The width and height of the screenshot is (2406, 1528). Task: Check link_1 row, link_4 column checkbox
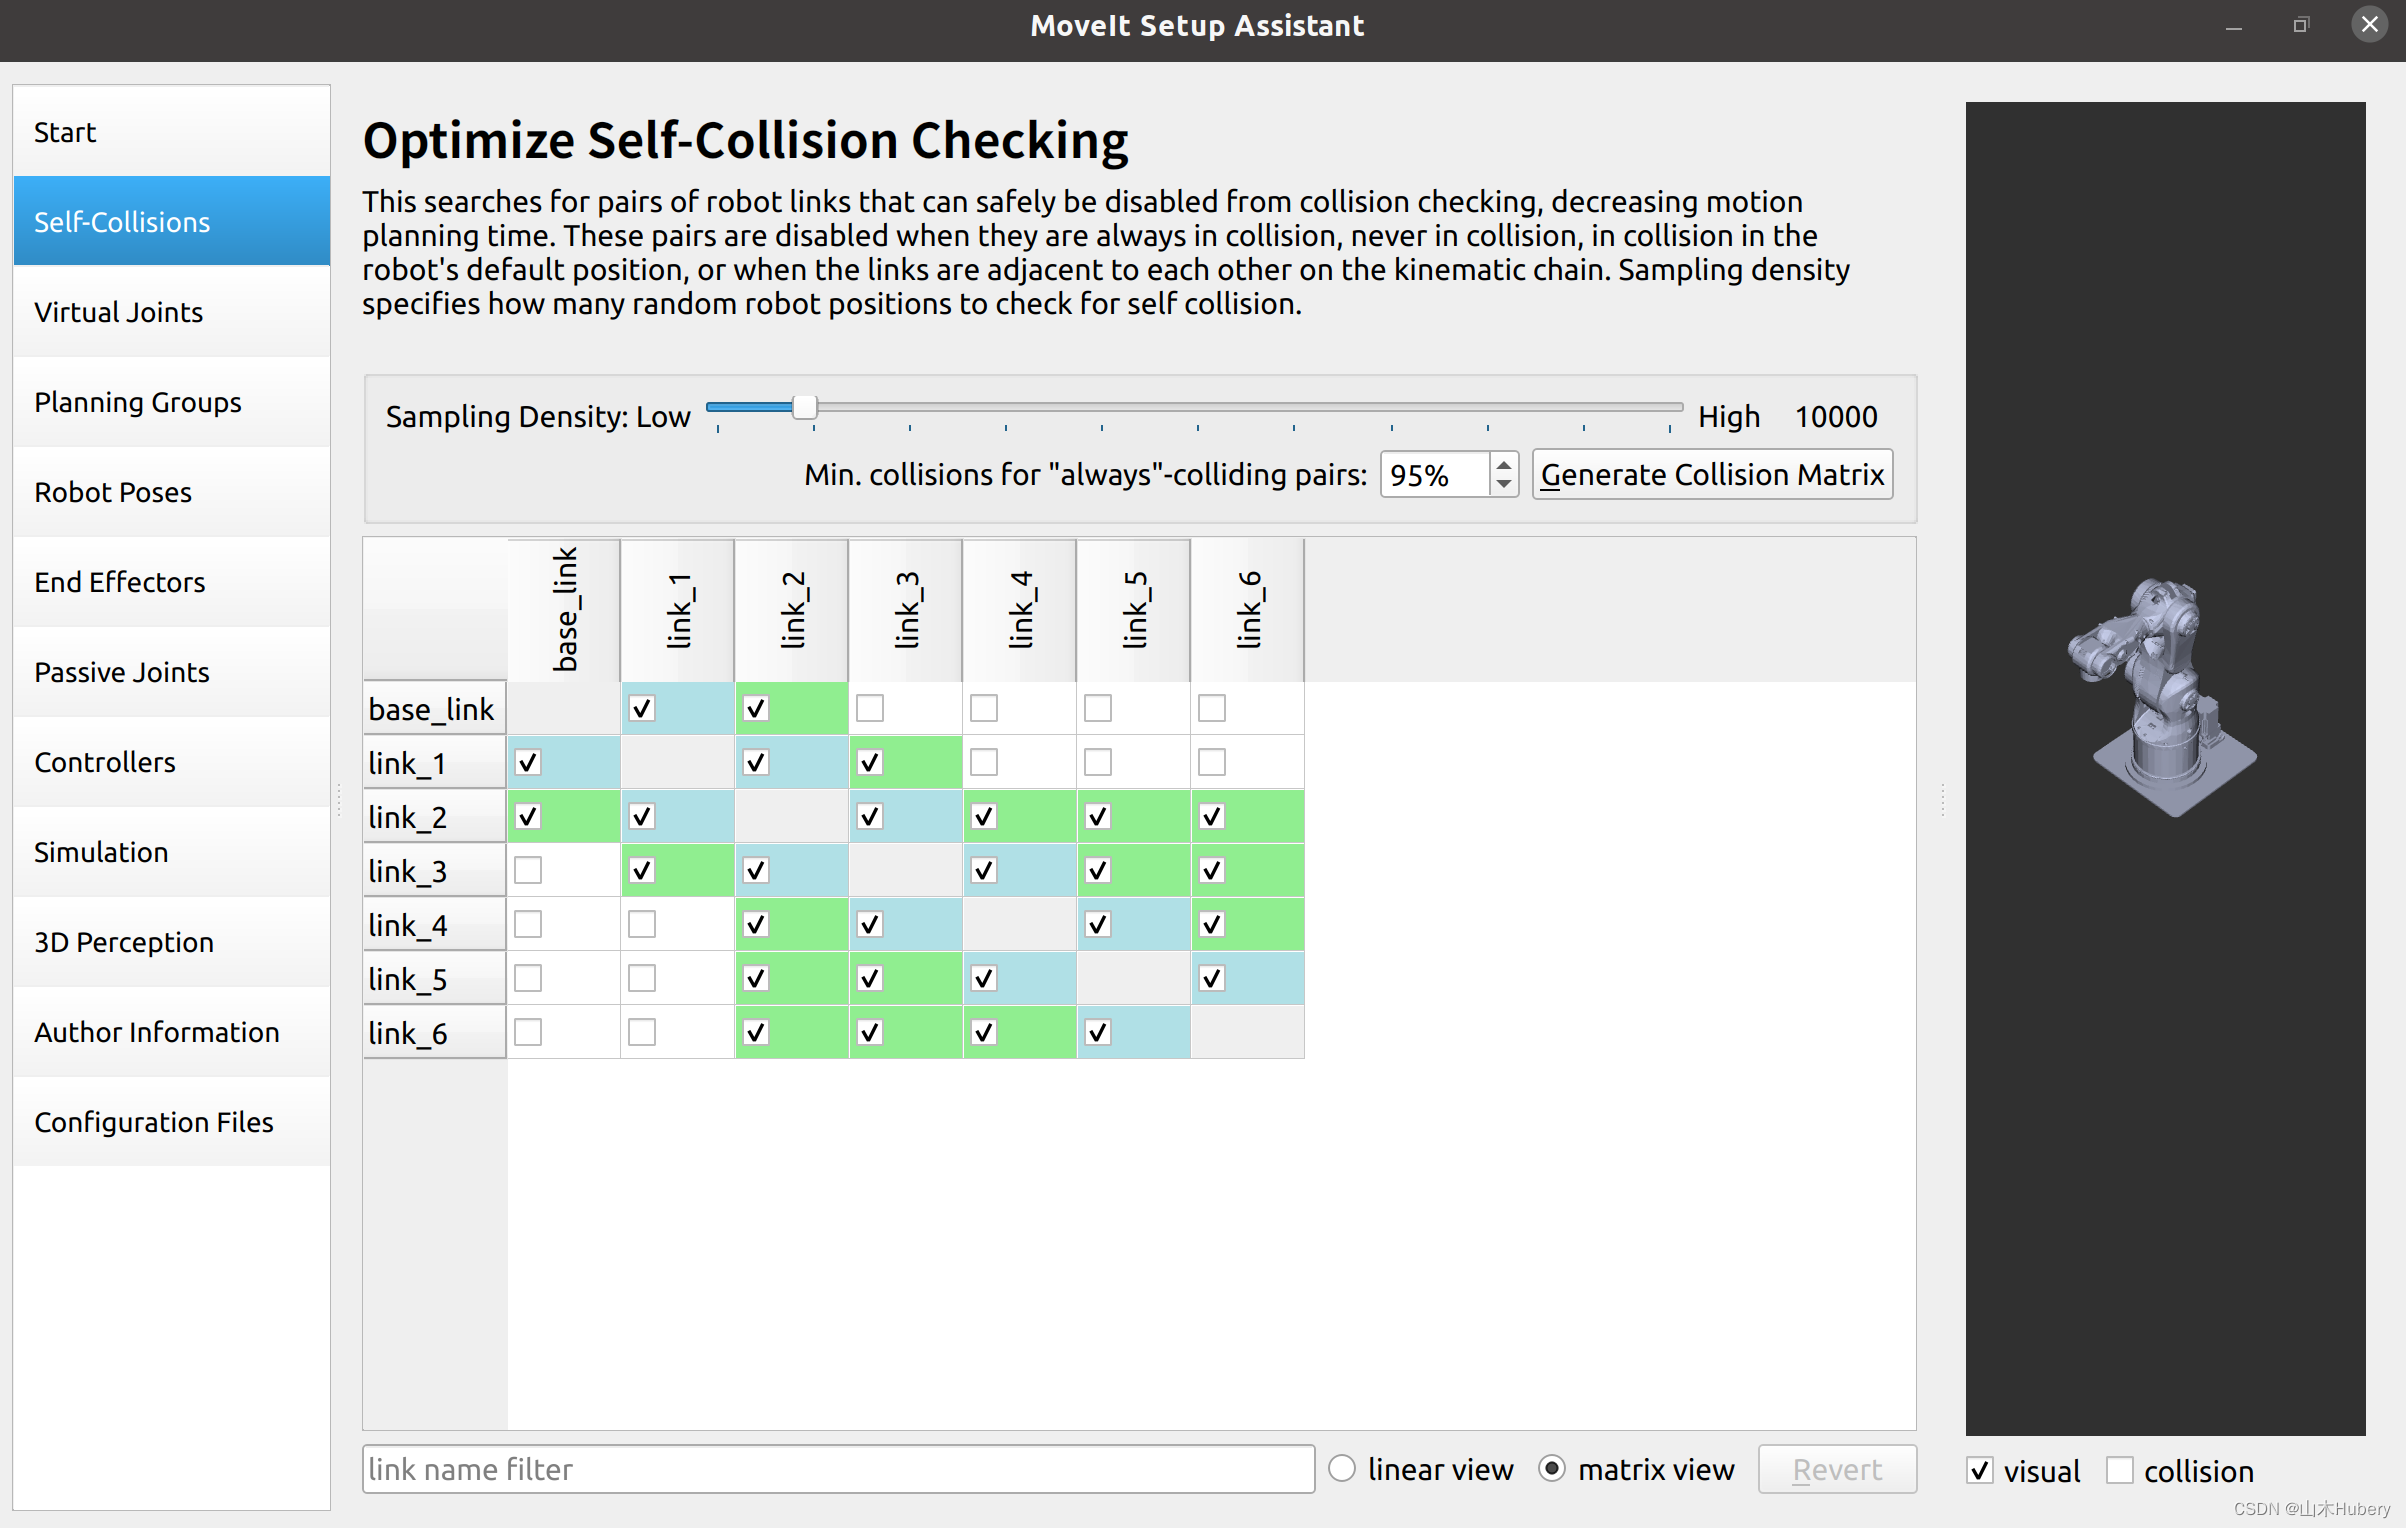tap(984, 762)
